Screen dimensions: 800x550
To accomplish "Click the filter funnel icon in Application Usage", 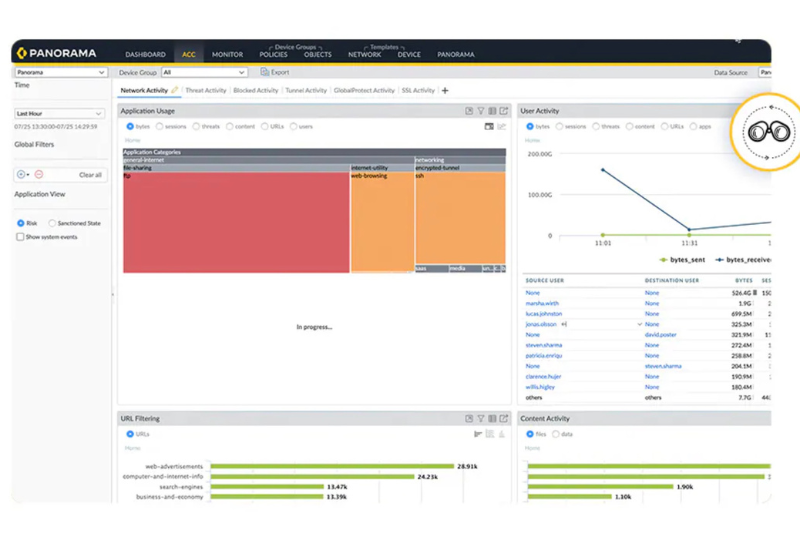I will pyautogui.click(x=481, y=111).
